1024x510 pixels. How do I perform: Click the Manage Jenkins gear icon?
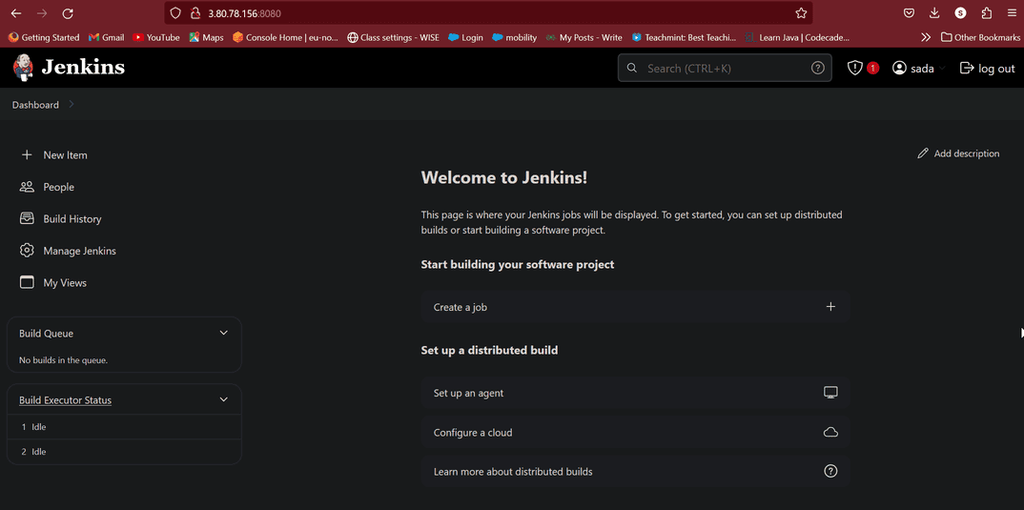tap(27, 251)
